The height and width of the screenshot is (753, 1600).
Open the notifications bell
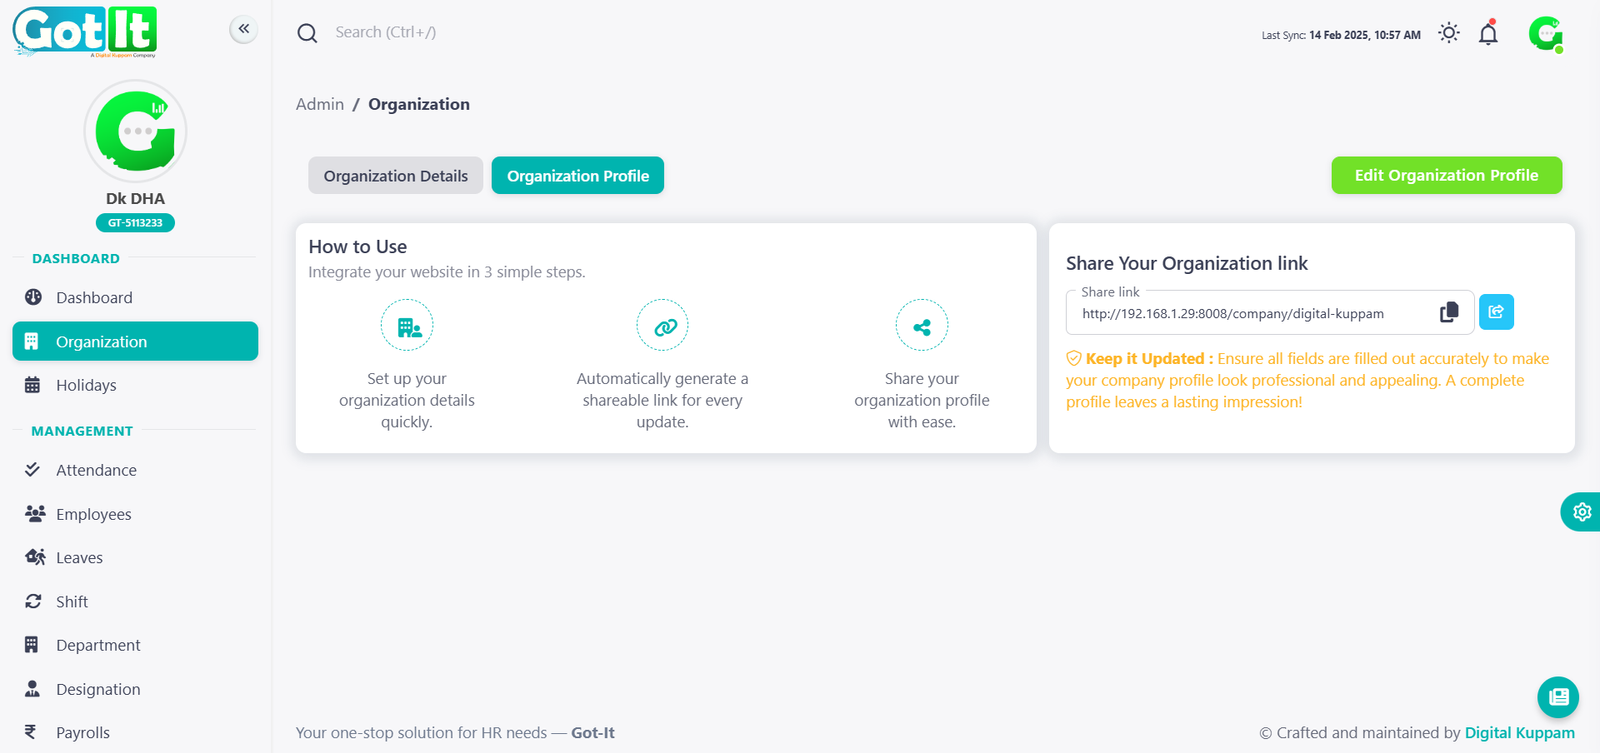(x=1488, y=34)
